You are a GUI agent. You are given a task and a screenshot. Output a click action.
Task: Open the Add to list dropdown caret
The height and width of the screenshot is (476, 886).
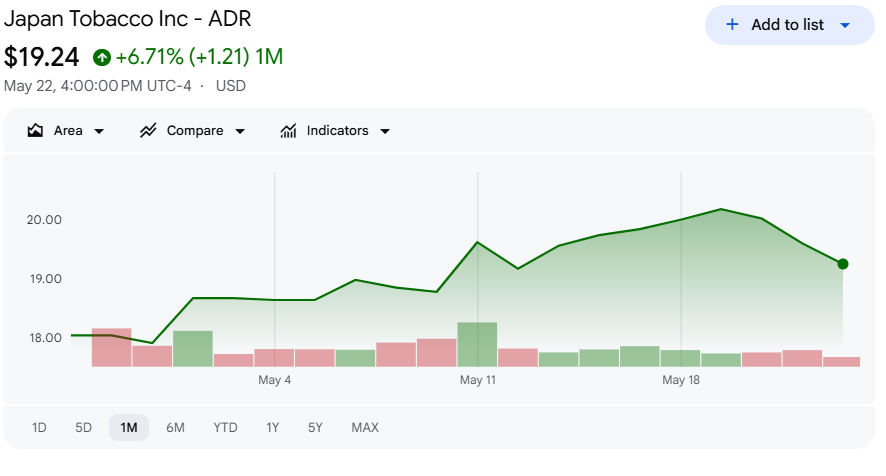tap(845, 25)
